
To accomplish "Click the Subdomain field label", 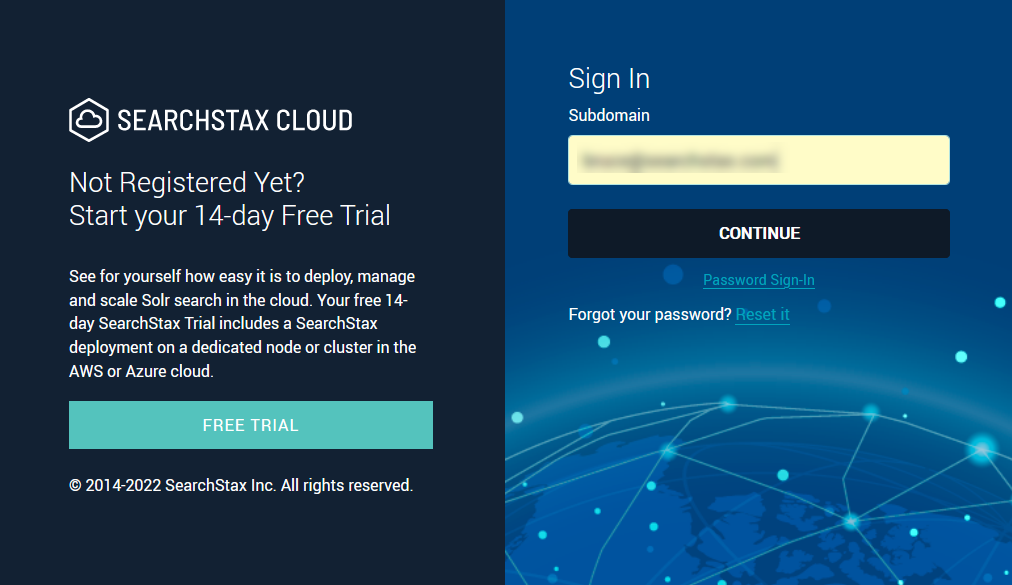I will (x=609, y=116).
